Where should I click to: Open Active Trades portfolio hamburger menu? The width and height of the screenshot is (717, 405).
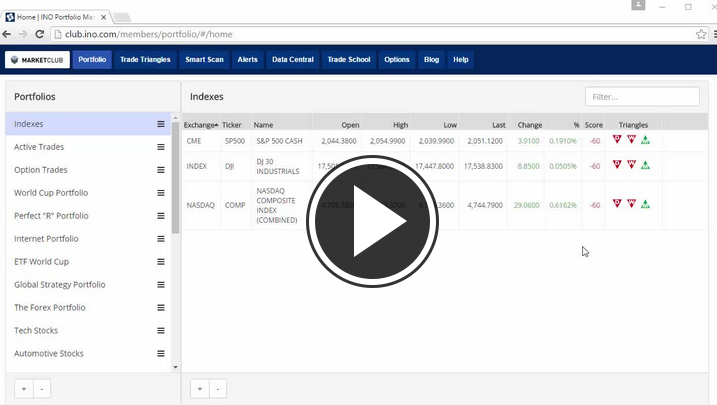pyautogui.click(x=160, y=147)
